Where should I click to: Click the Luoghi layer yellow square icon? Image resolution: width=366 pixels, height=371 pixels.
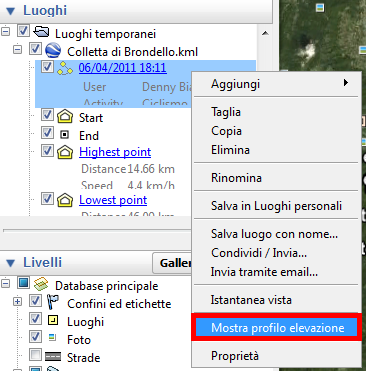(x=53, y=321)
